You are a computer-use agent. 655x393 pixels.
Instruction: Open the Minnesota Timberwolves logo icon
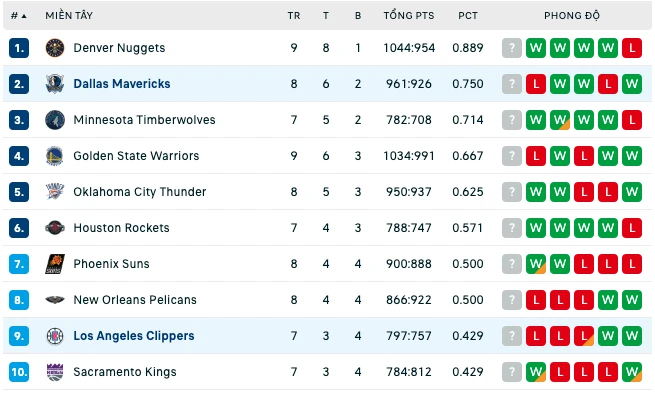tap(55, 120)
